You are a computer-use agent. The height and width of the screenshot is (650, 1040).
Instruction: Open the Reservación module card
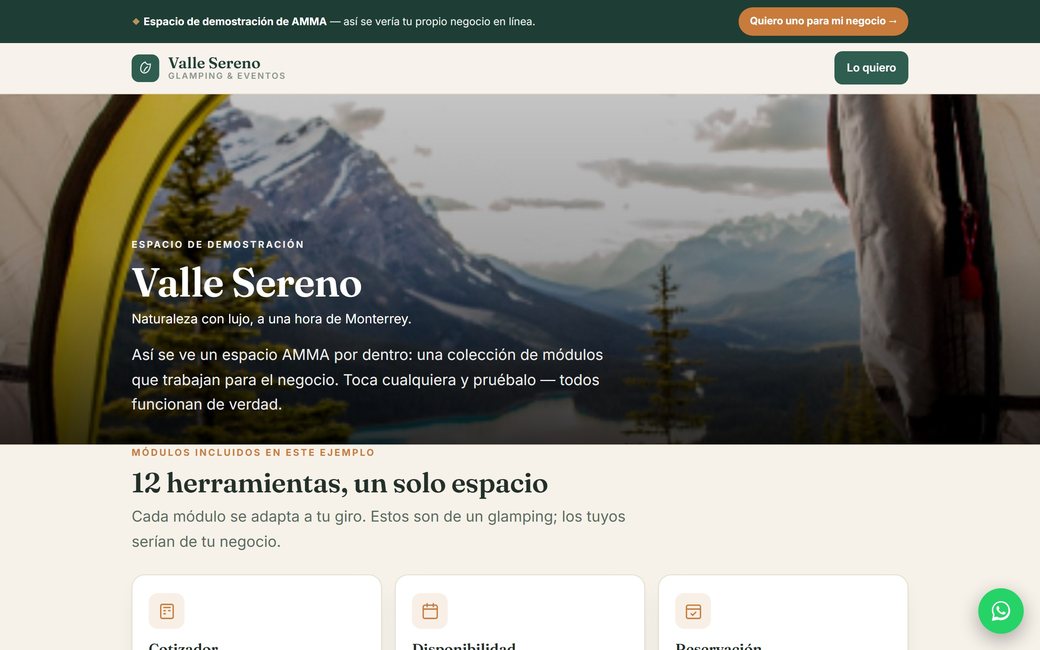(x=783, y=613)
